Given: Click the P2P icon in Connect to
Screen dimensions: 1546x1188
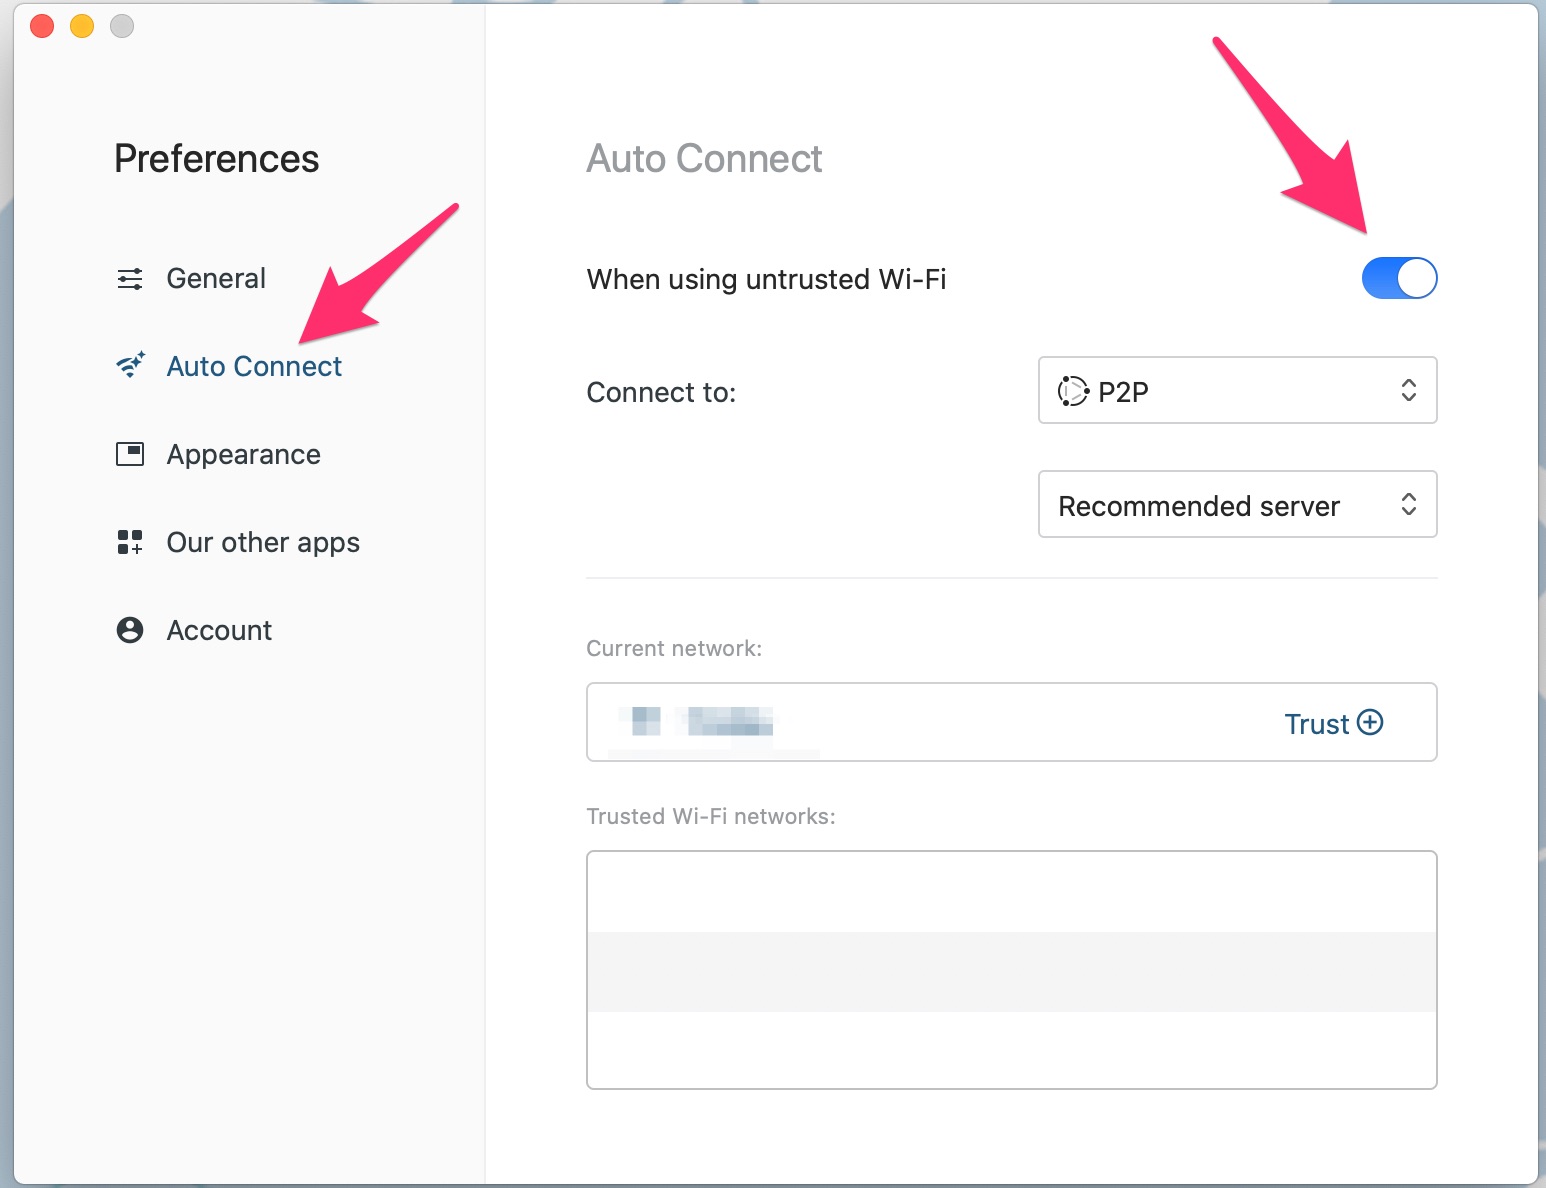Looking at the screenshot, I should click(1073, 391).
